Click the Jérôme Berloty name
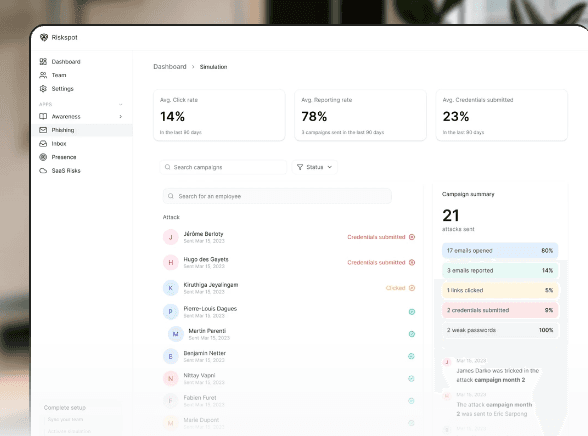This screenshot has width=588, height=436. click(x=203, y=234)
